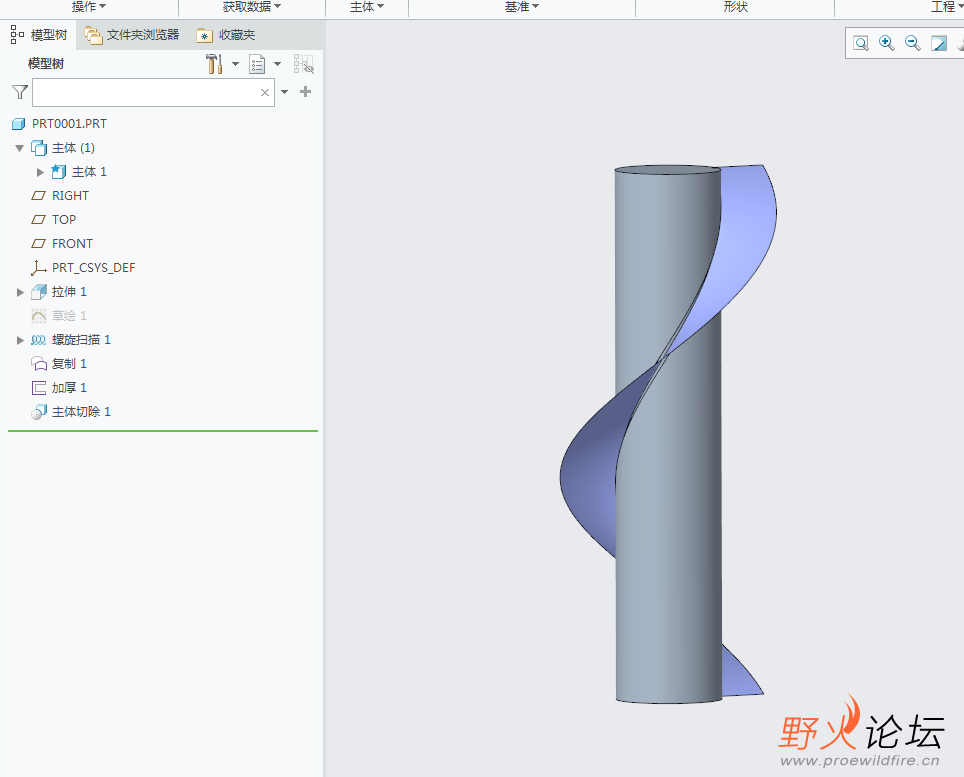Select the greyed 草绘 1 row
964x777 pixels.
tap(69, 316)
